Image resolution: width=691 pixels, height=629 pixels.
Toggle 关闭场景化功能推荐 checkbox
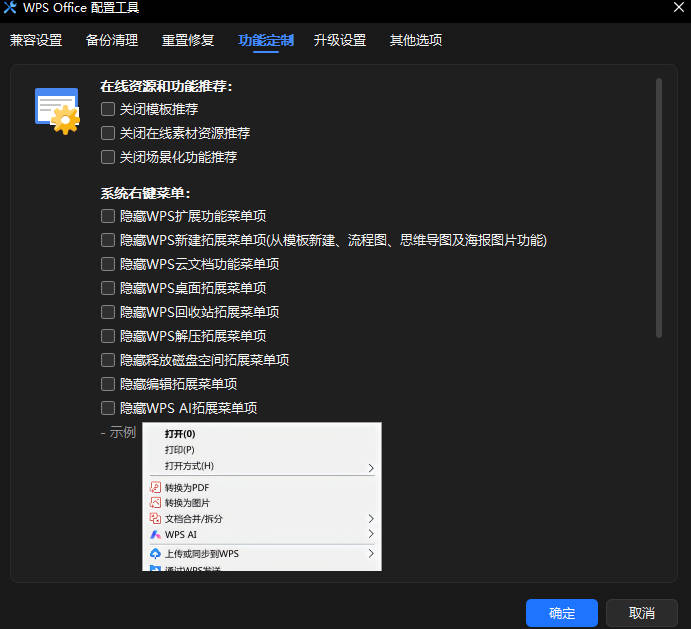(x=108, y=157)
